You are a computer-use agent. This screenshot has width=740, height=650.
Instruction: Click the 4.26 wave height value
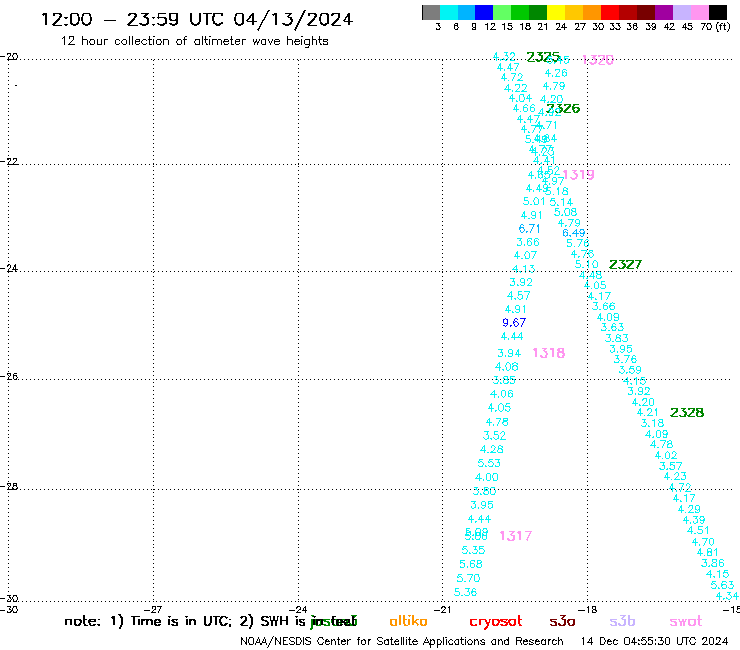pyautogui.click(x=556, y=73)
